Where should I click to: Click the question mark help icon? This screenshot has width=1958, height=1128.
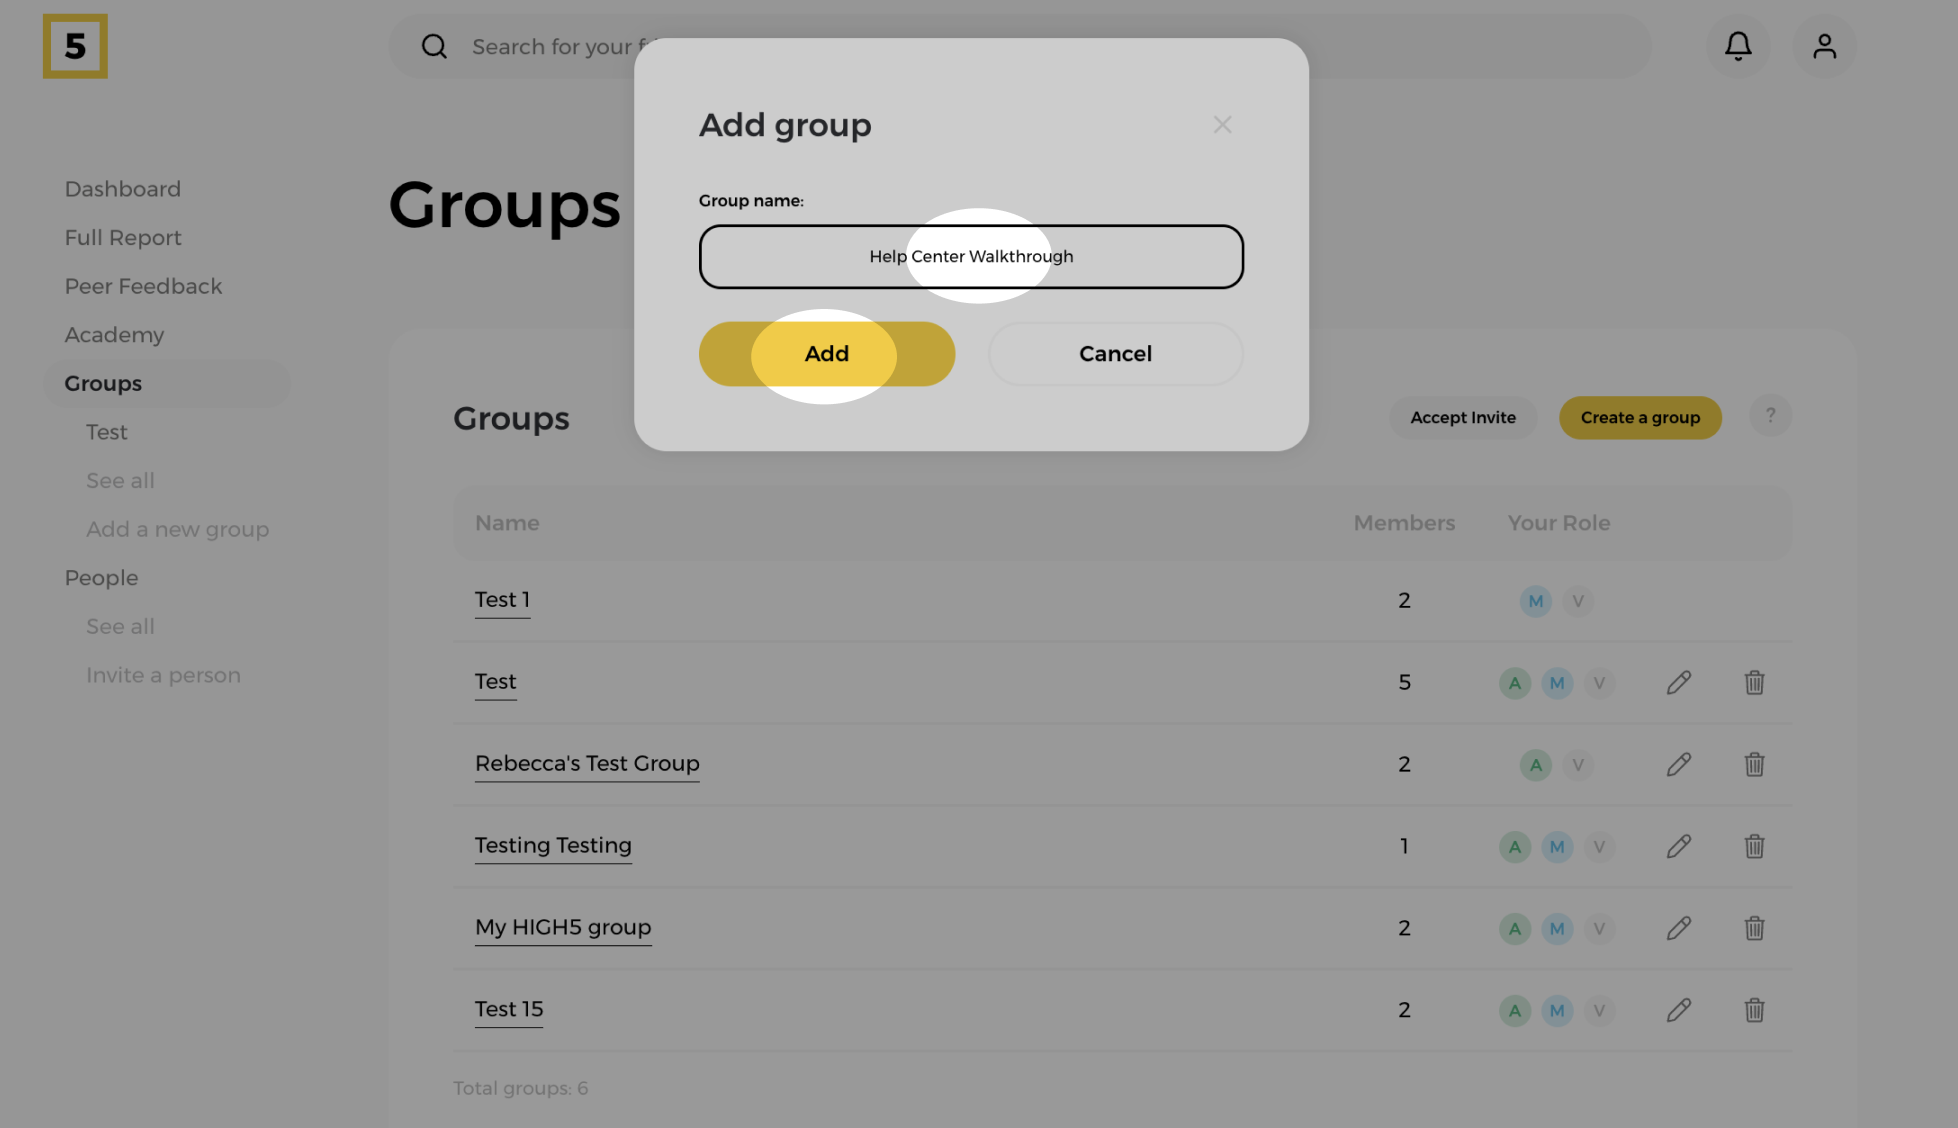pos(1770,416)
